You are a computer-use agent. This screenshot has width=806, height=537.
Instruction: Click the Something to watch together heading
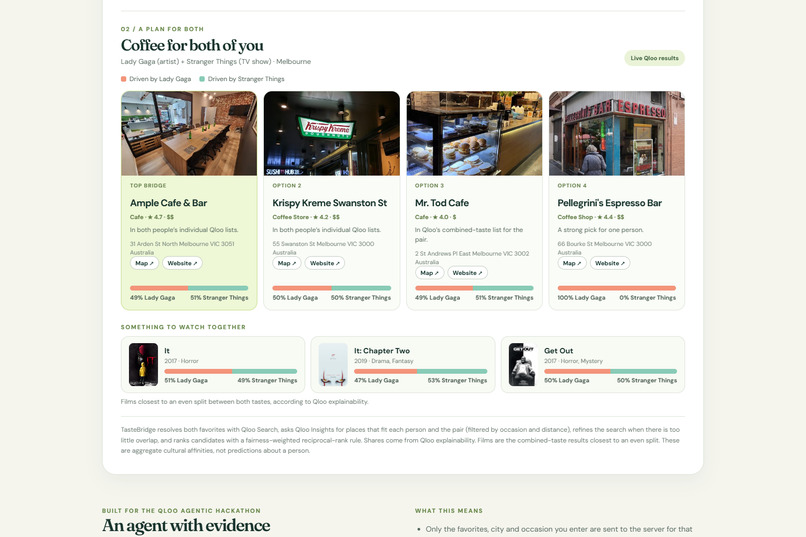(x=183, y=327)
